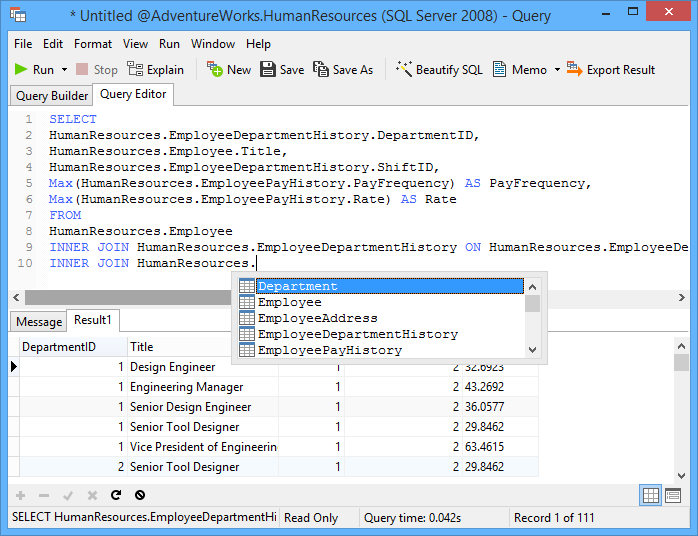Click the Department table icon in autocomplete

point(247,286)
